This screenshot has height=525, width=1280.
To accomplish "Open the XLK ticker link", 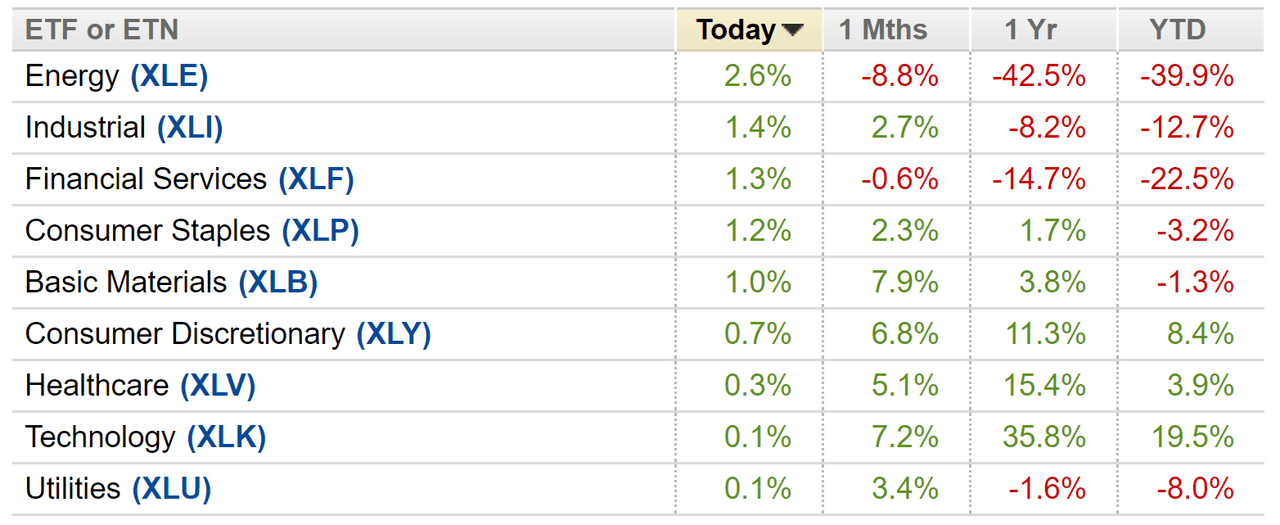I will [x=227, y=437].
